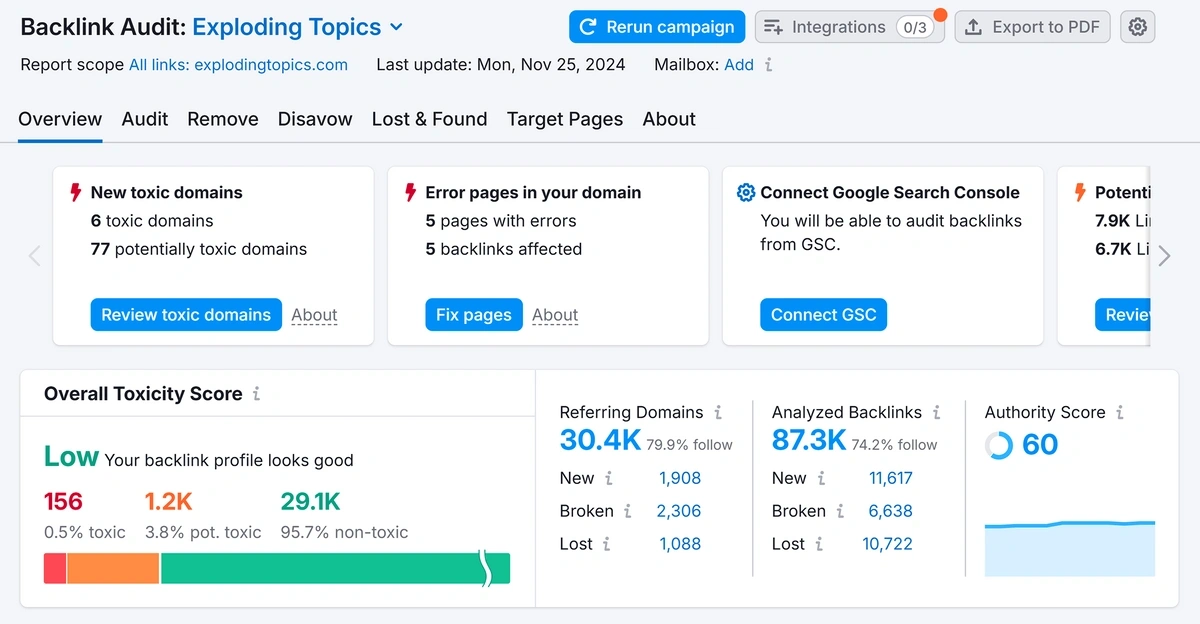Open the Integrations 0/3 button
Viewport: 1200px width, 624px height.
click(849, 27)
